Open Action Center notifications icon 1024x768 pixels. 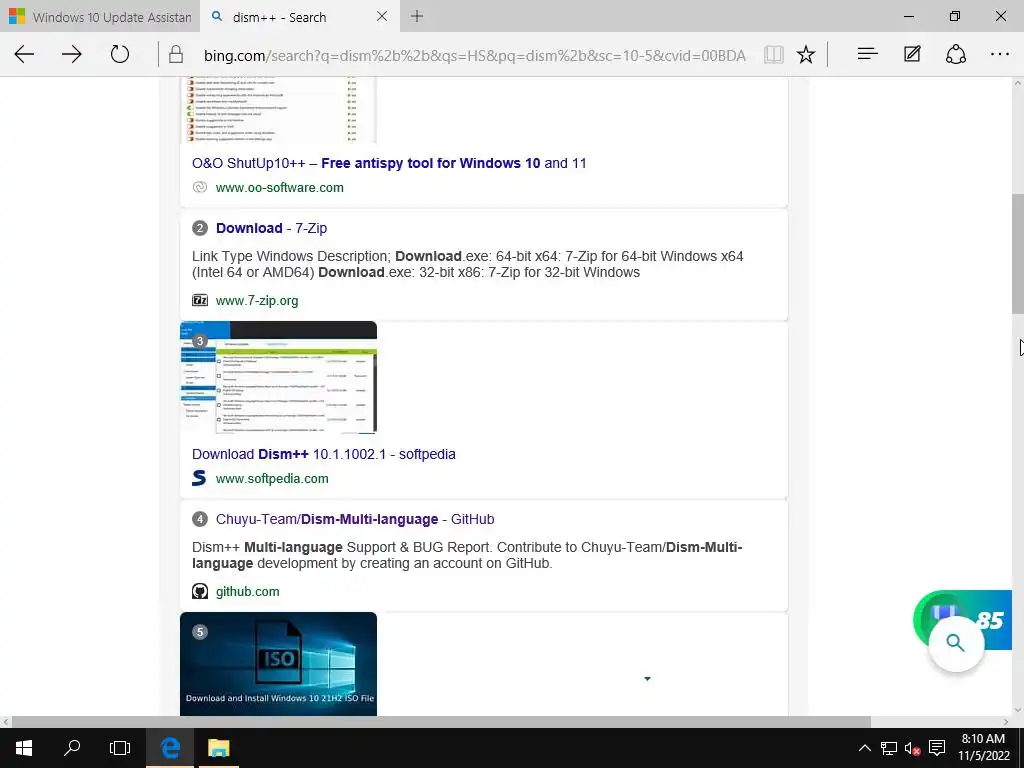point(936,748)
